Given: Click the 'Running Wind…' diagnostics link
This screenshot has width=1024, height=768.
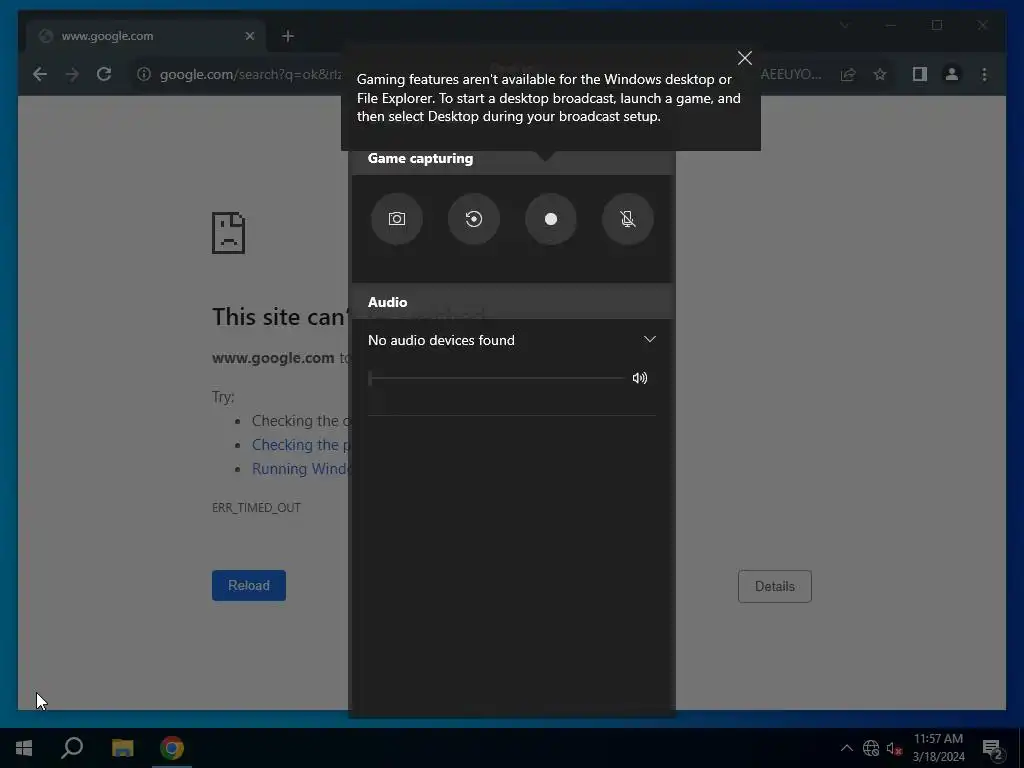Looking at the screenshot, I should coord(301,469).
